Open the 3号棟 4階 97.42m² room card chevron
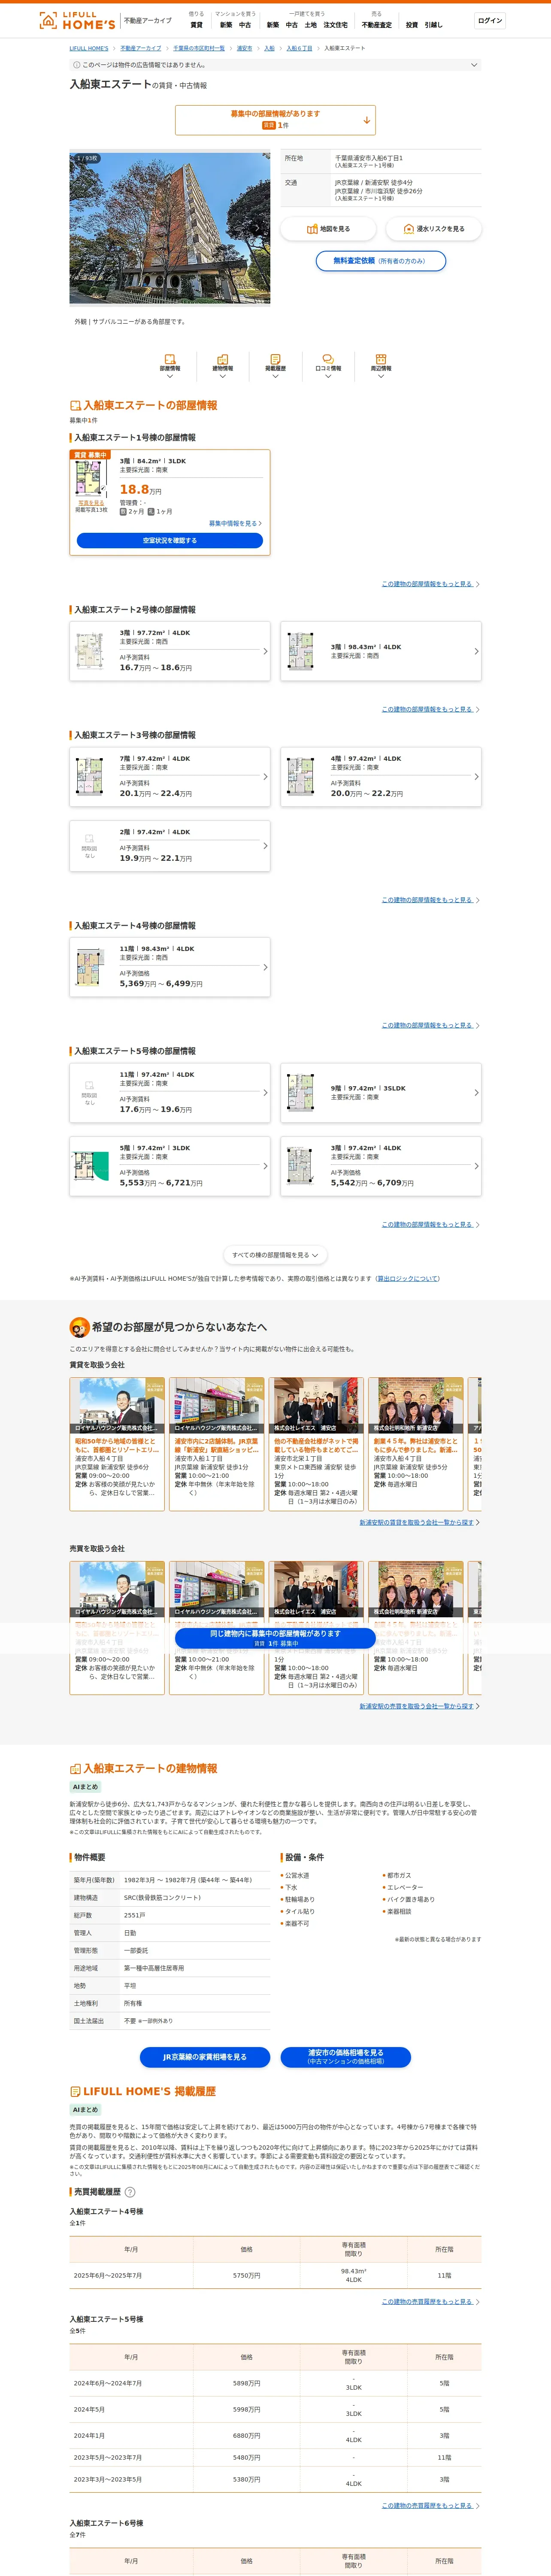The width and height of the screenshot is (551, 2576). pyautogui.click(x=476, y=777)
